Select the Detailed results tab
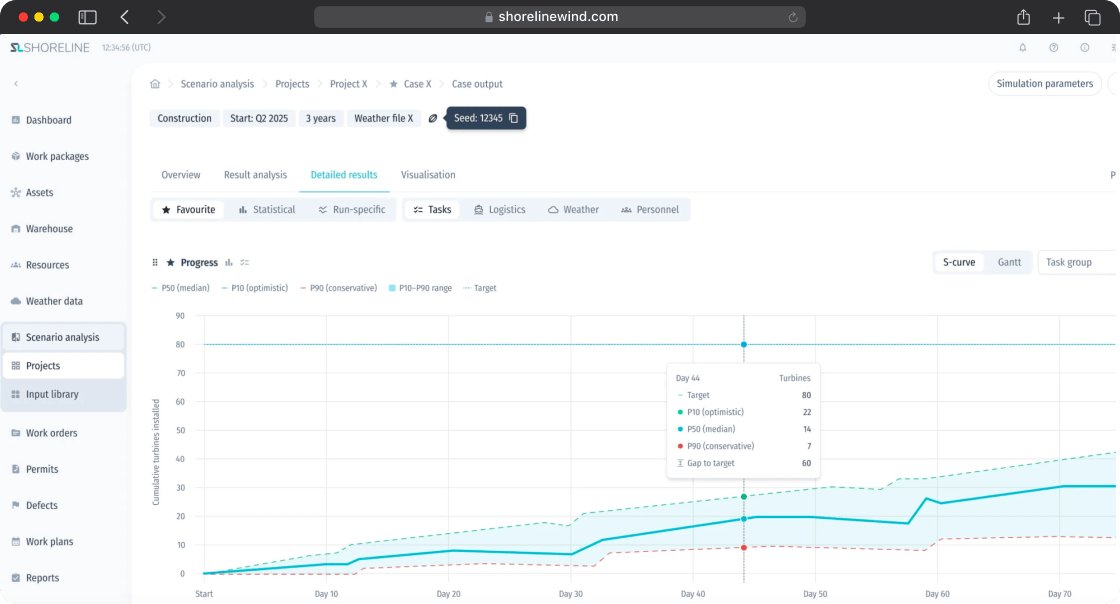The image size is (1120, 604). click(344, 175)
